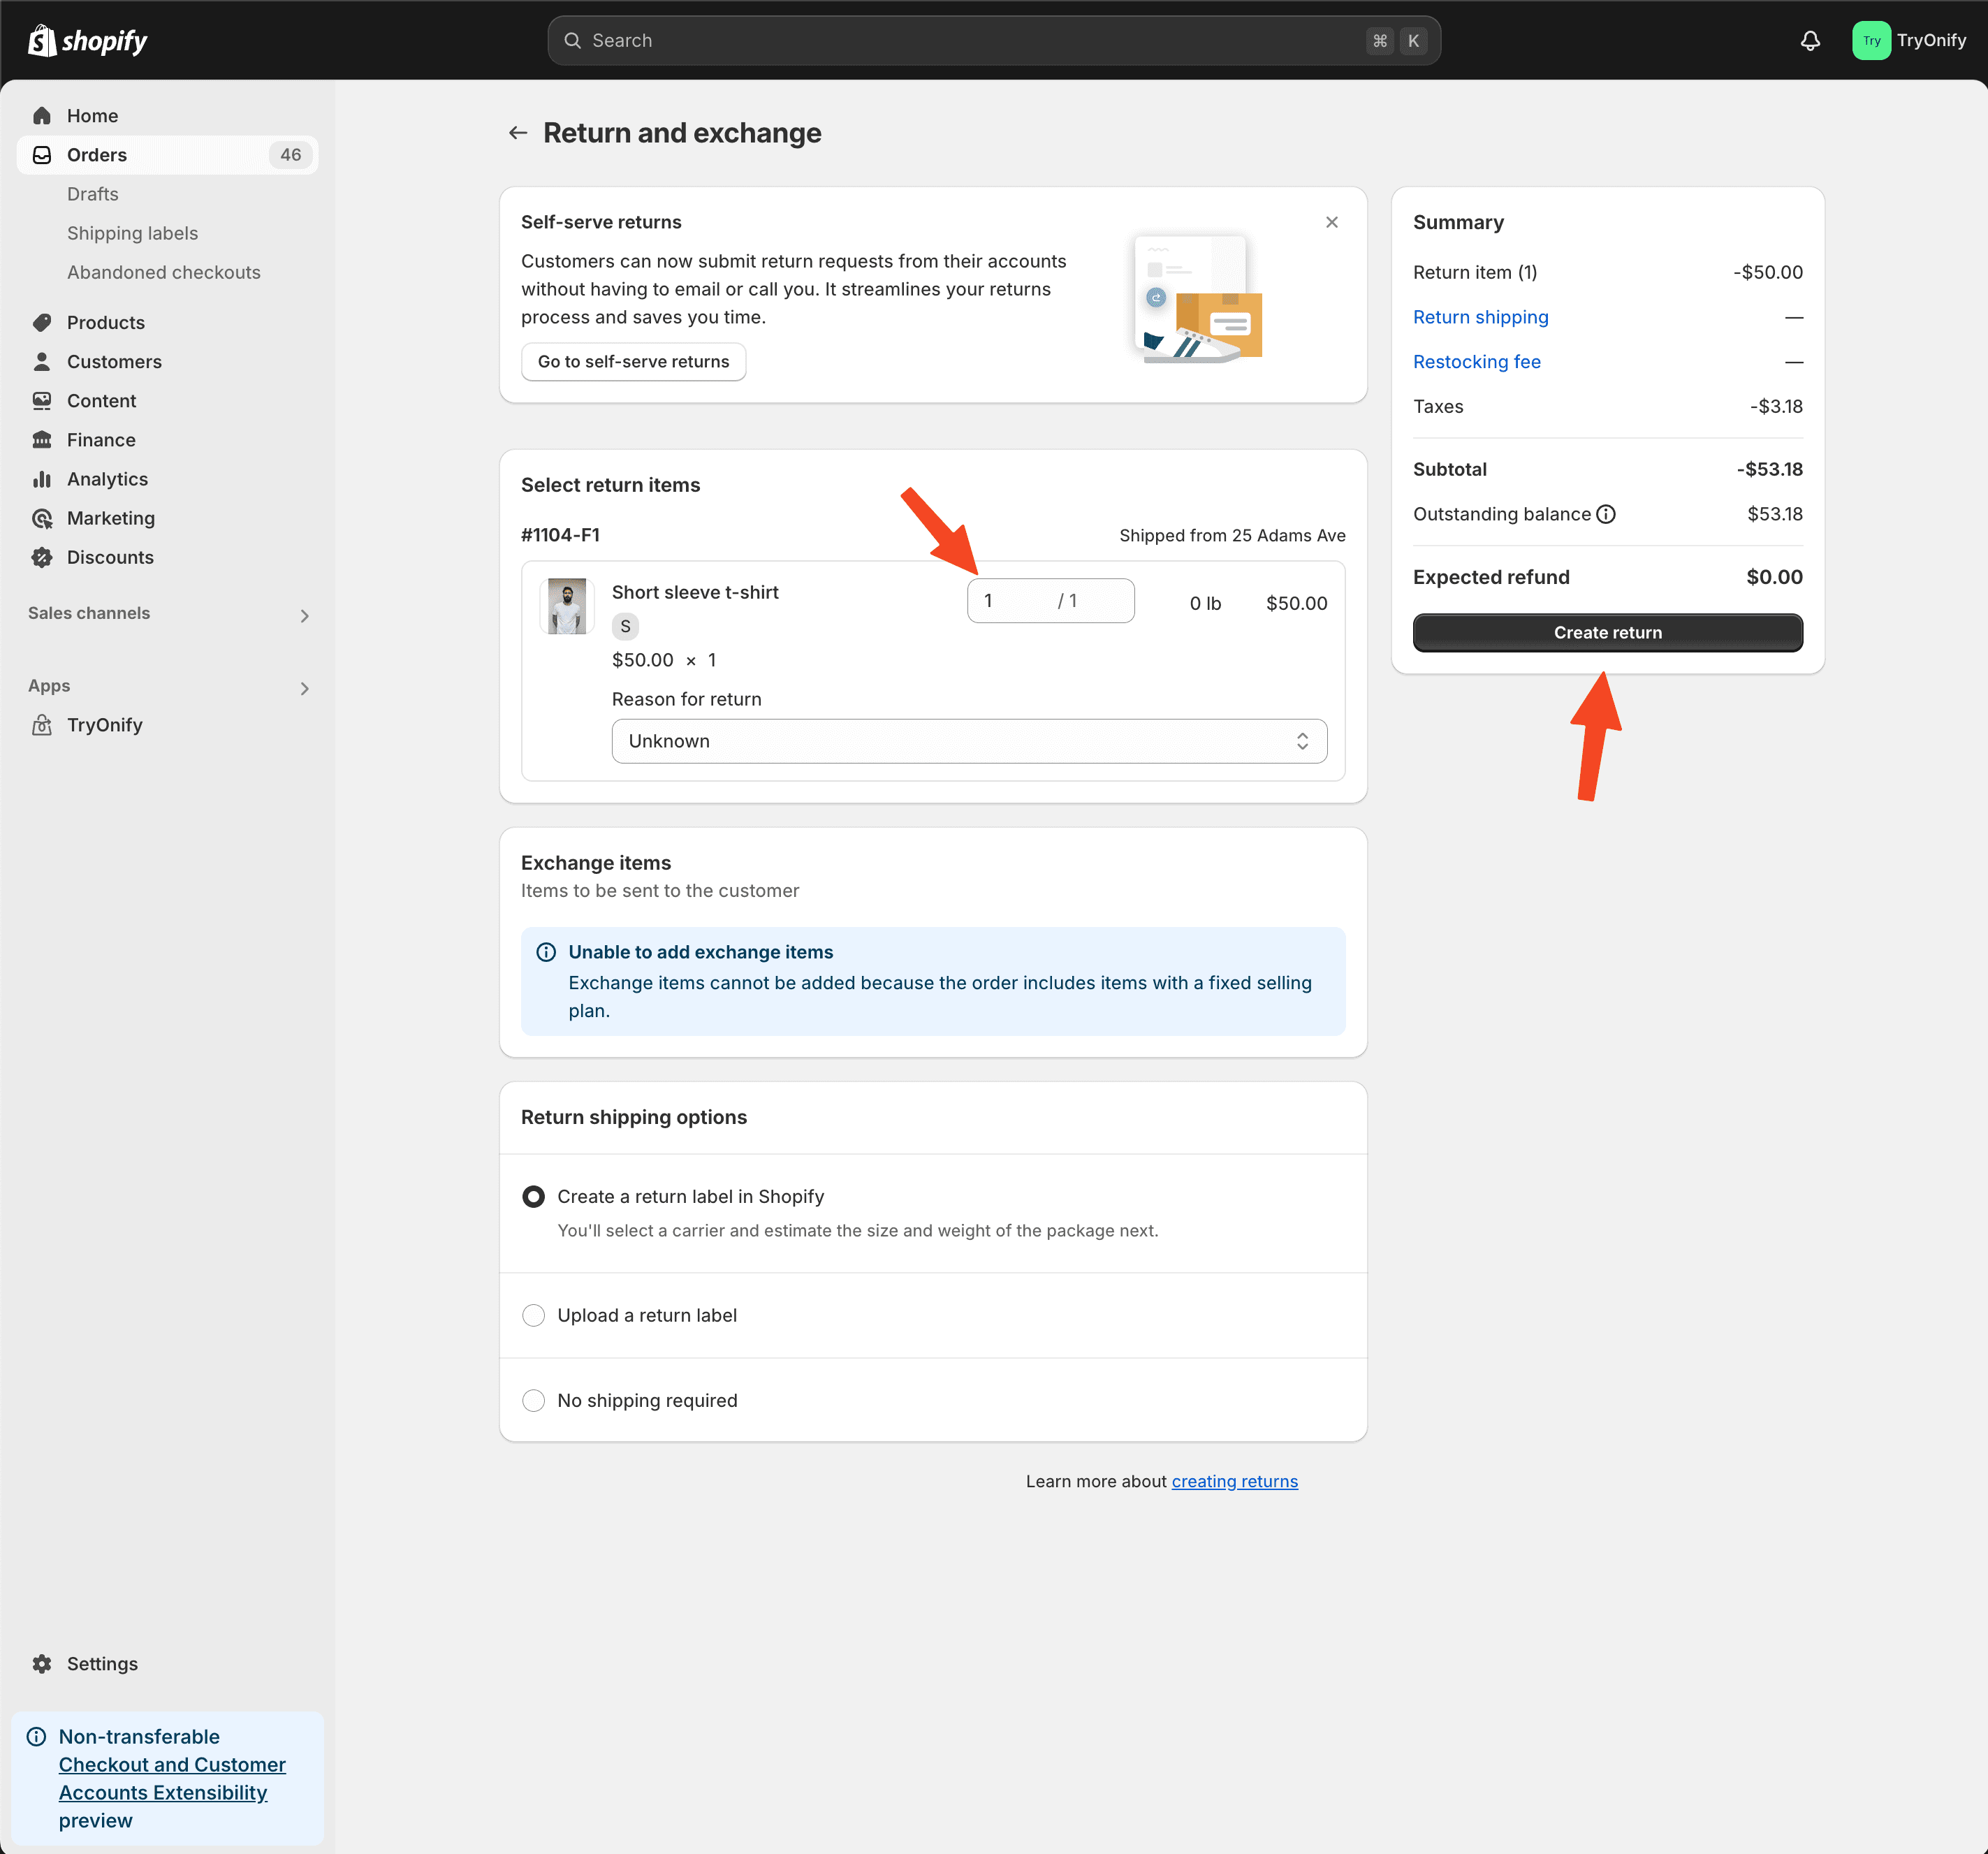Expand the Apps section chevron
The width and height of the screenshot is (1988, 1854).
tap(305, 688)
